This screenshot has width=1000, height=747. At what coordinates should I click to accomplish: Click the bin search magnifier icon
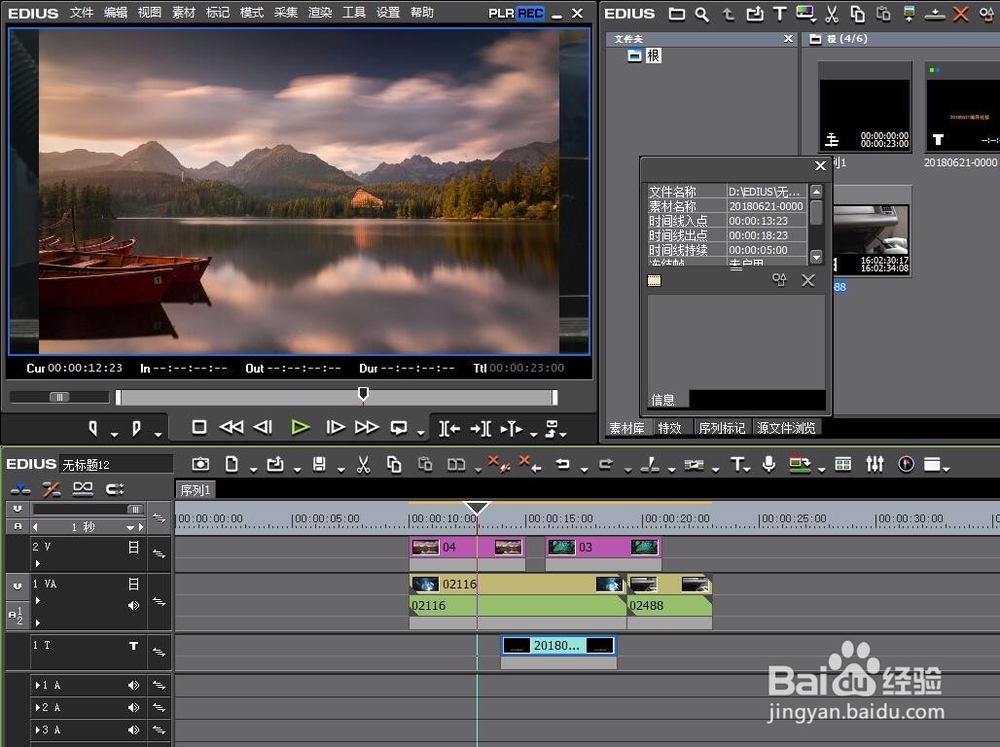(x=702, y=14)
